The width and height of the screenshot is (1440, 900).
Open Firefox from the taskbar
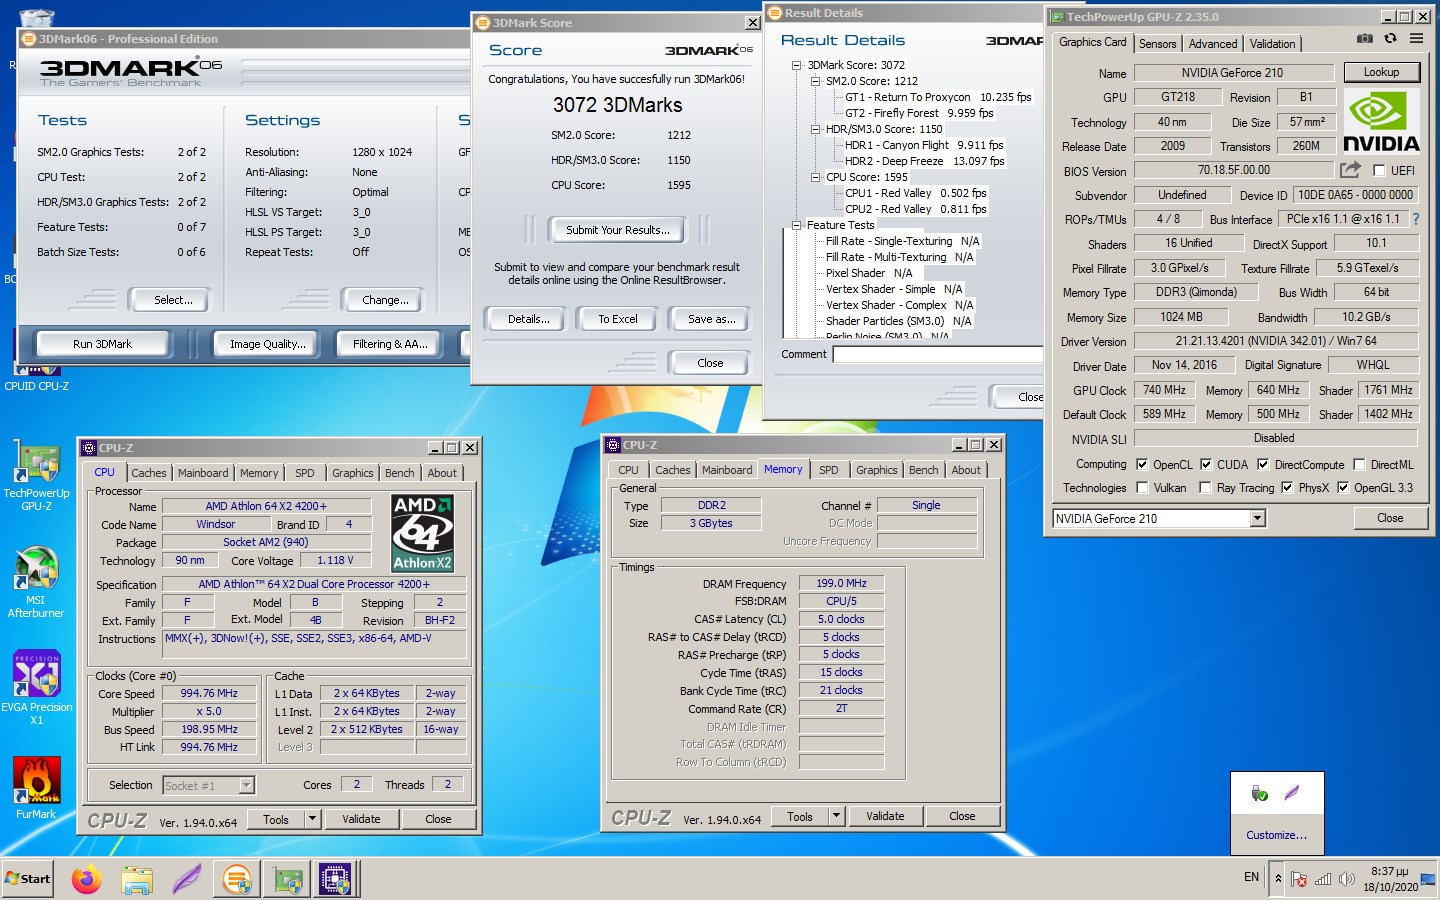[x=87, y=879]
